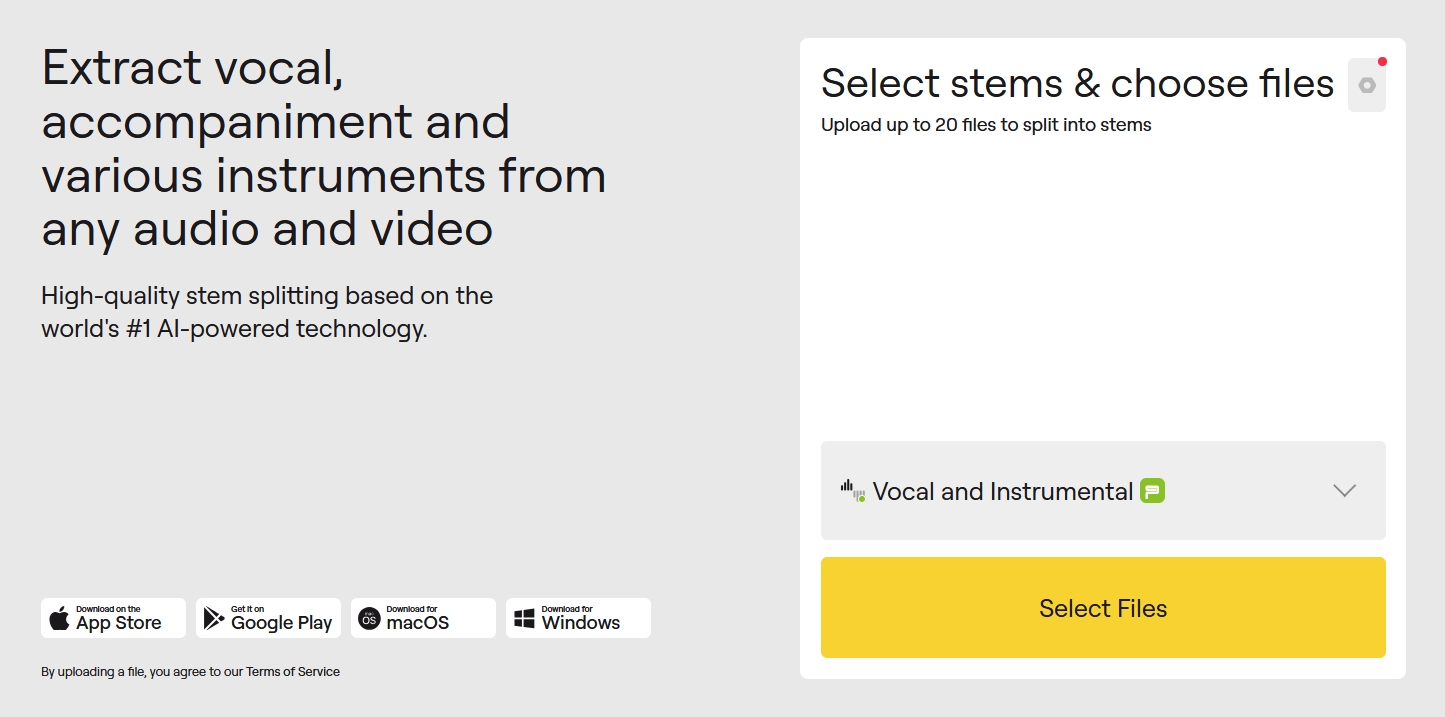Click the green chat bubble icon
The height and width of the screenshot is (717, 1445).
coord(1153,491)
